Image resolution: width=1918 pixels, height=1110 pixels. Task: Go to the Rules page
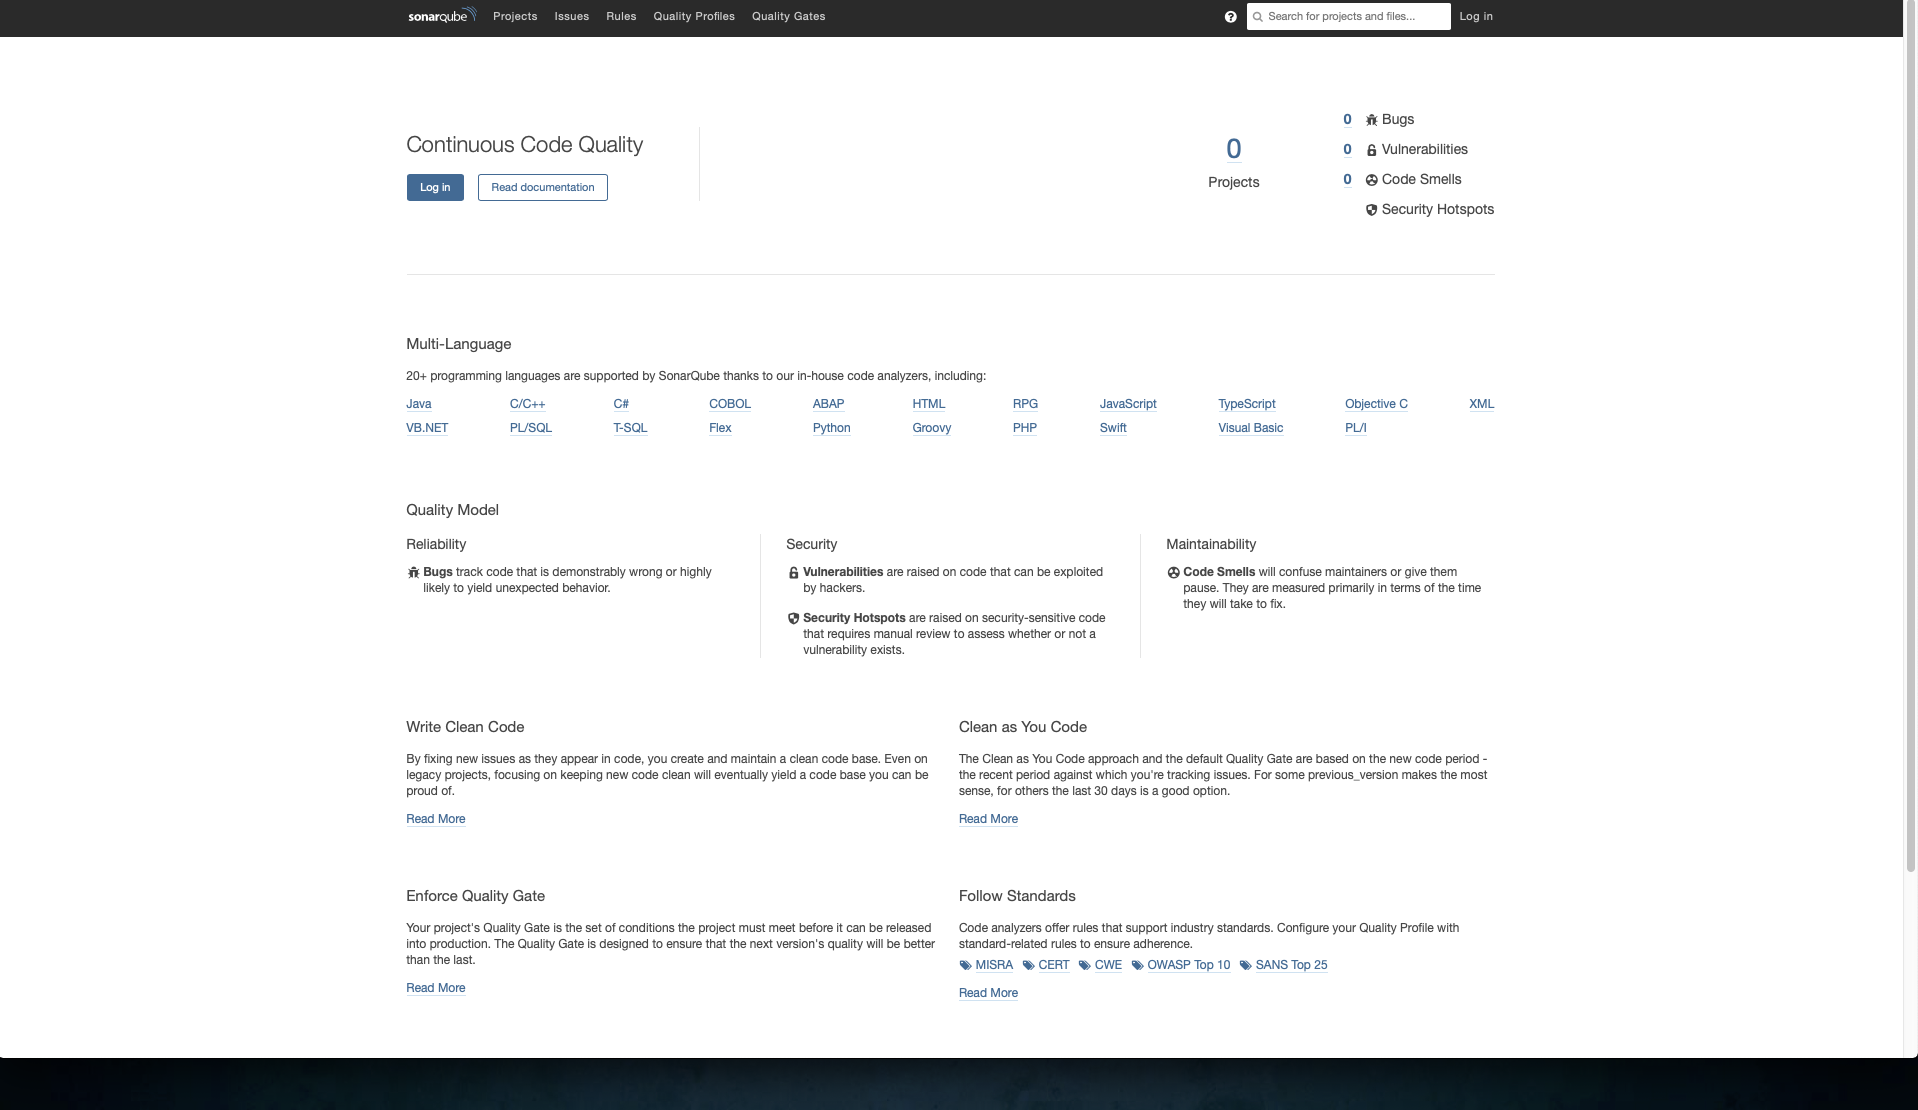tap(621, 16)
